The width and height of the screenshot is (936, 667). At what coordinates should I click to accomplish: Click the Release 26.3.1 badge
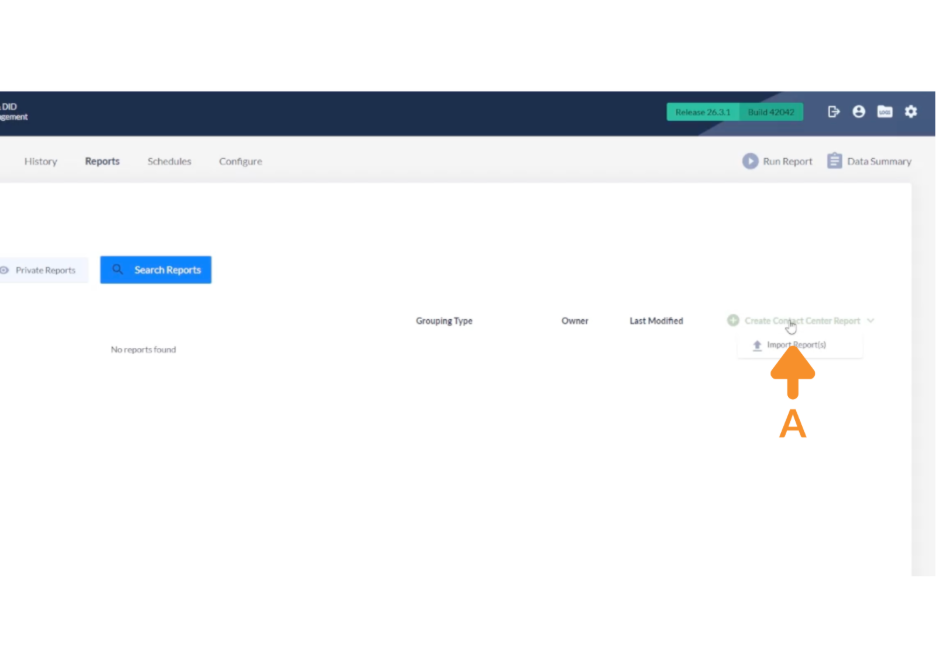click(703, 112)
